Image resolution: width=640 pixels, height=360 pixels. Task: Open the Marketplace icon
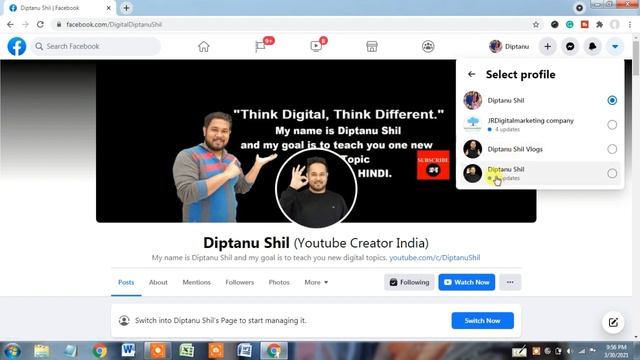(372, 47)
